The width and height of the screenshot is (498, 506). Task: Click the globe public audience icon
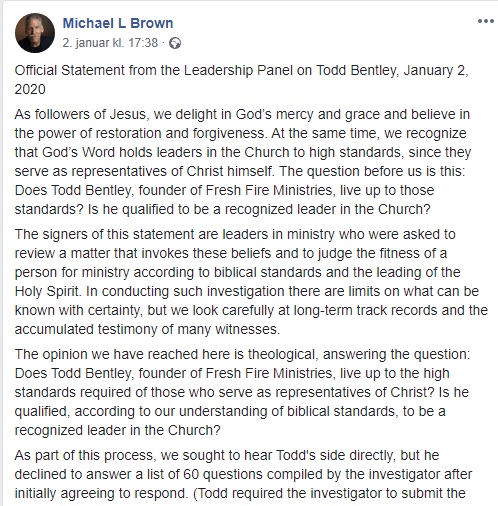(x=175, y=43)
